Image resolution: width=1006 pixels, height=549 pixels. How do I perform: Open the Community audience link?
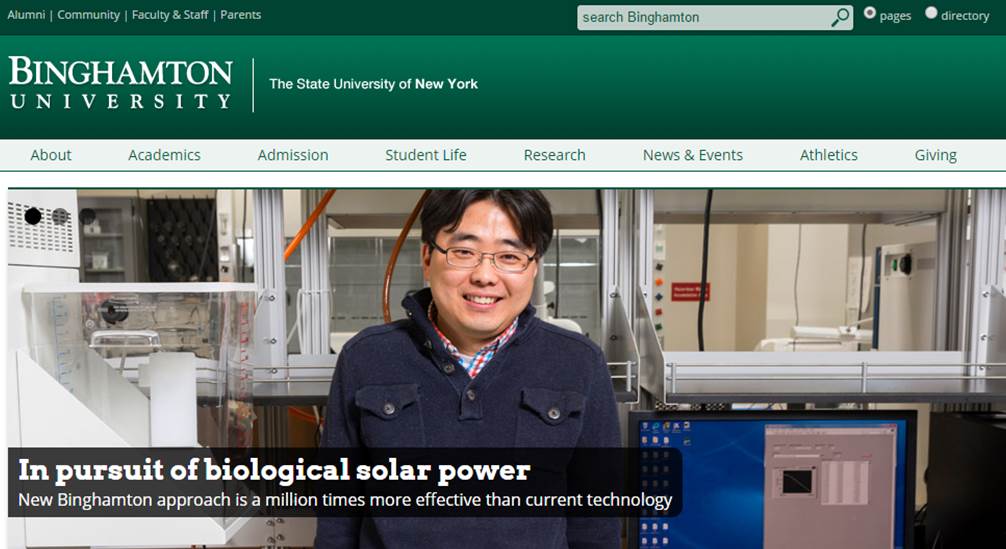[x=88, y=15]
